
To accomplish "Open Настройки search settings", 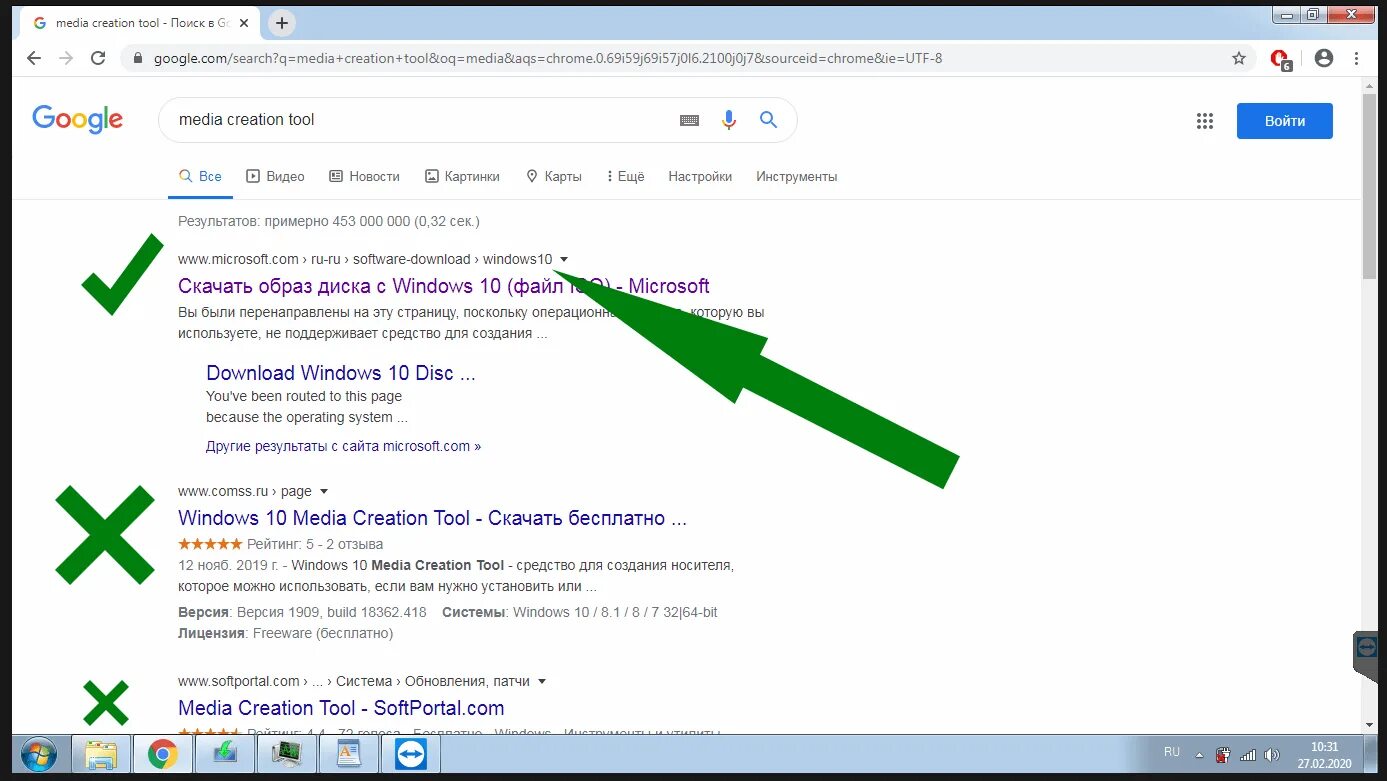I will (x=700, y=176).
